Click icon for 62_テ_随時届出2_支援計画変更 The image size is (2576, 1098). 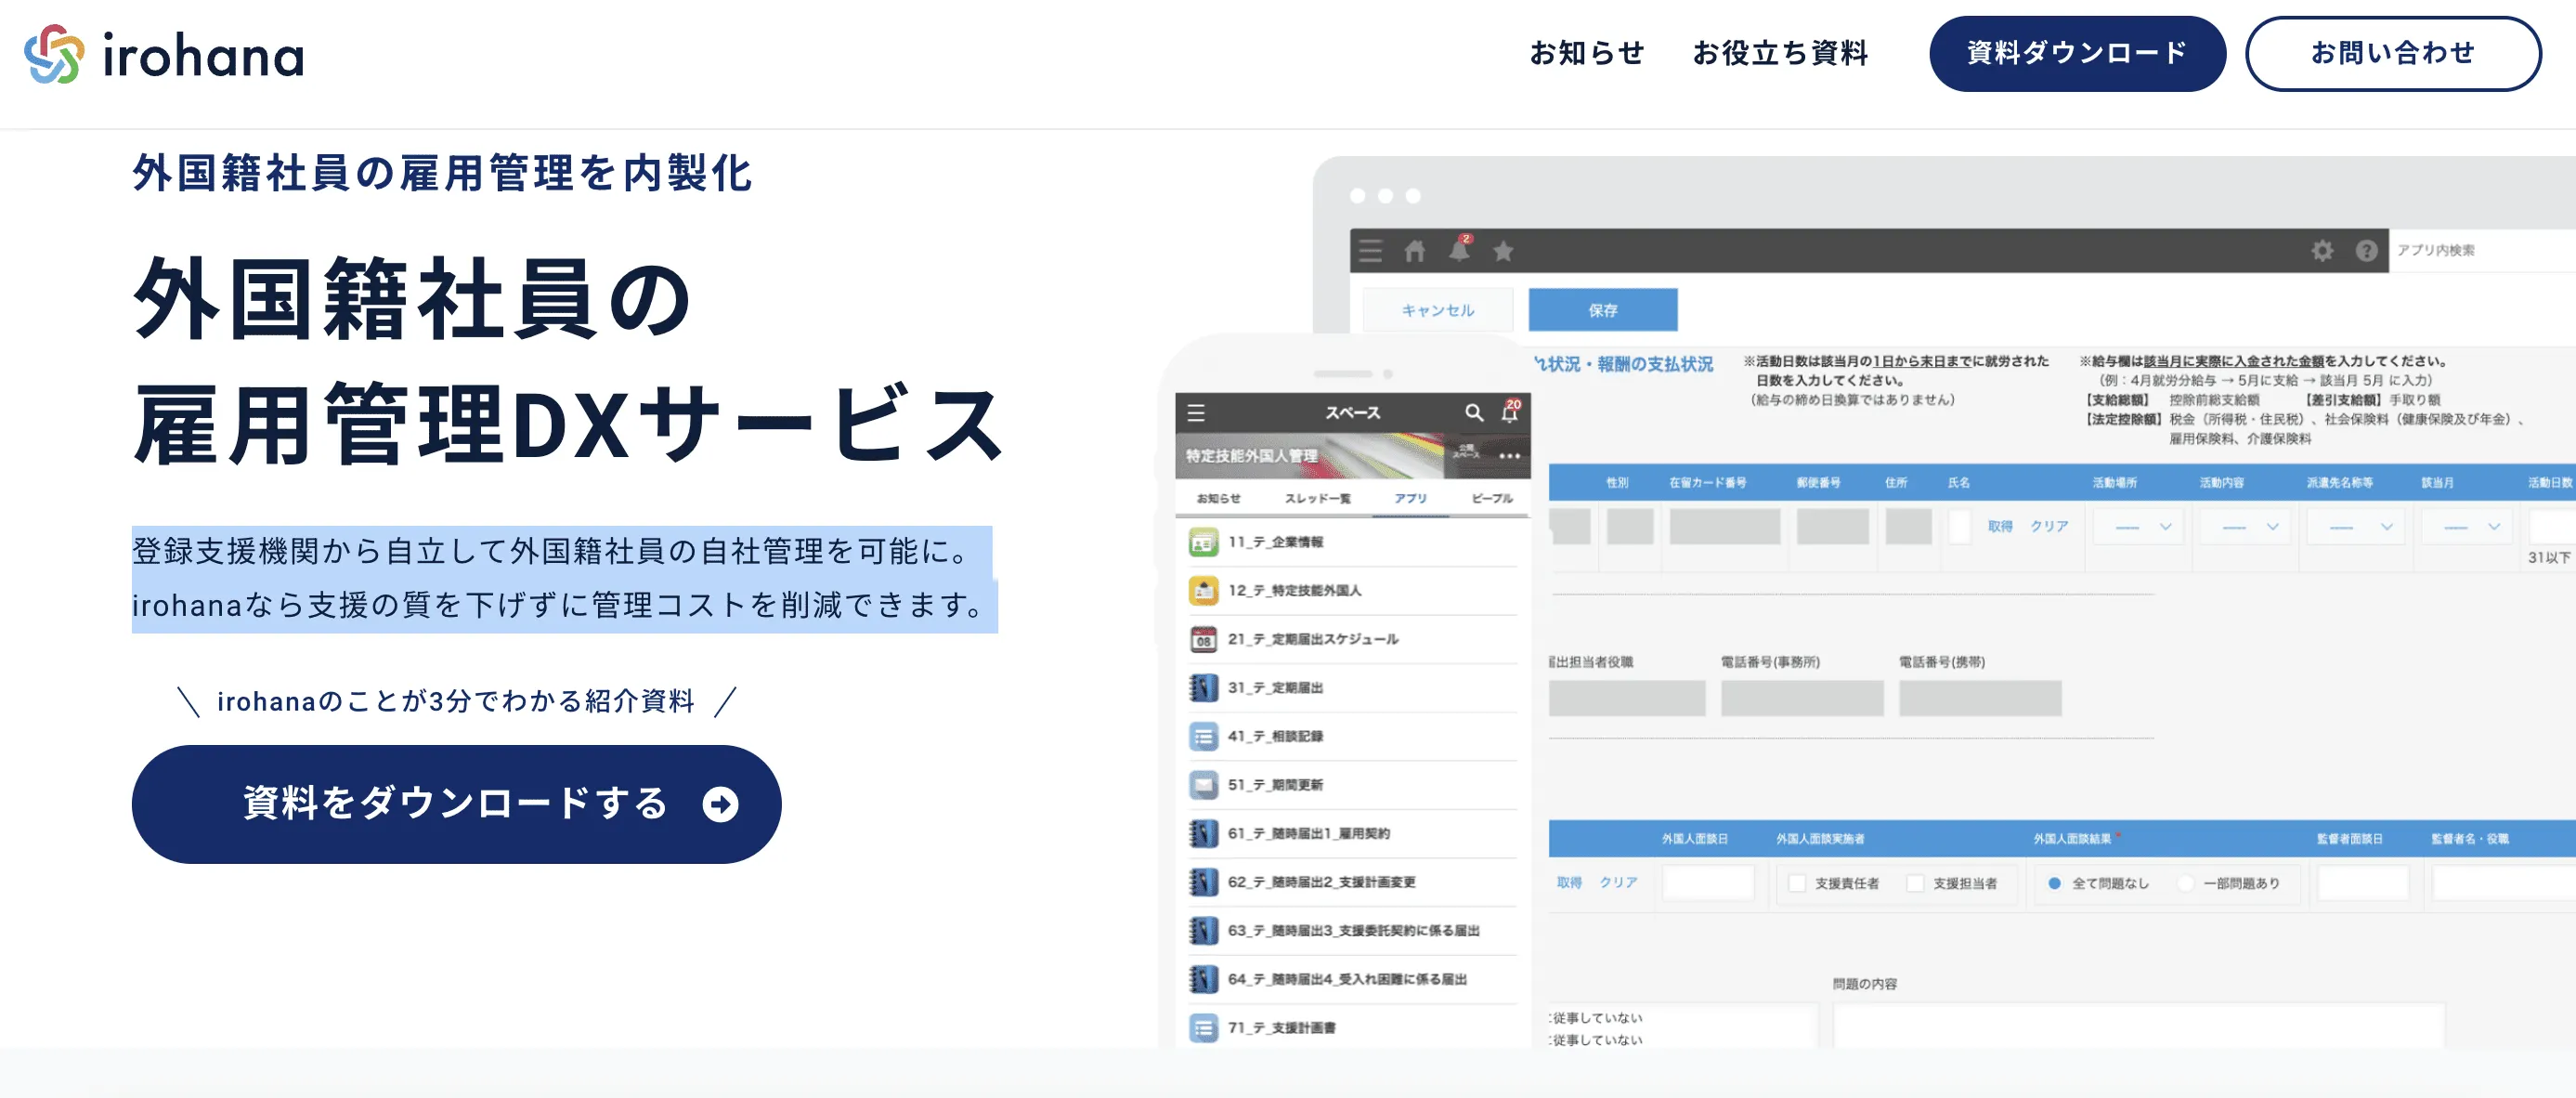[1203, 882]
